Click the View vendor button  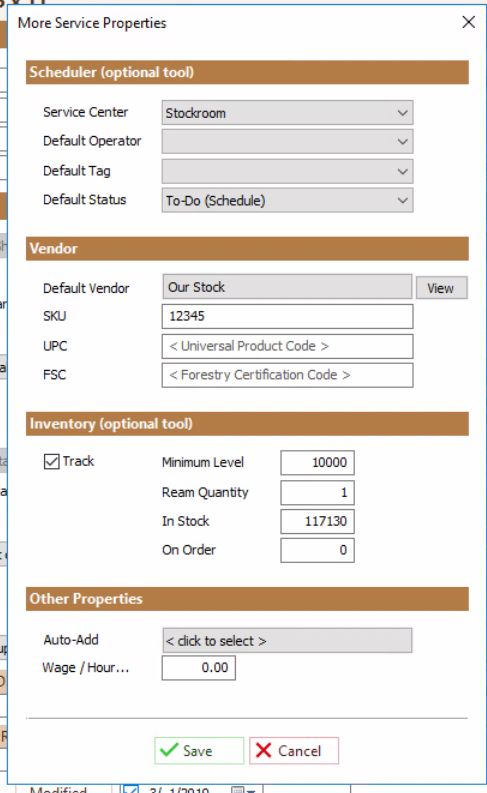click(441, 288)
